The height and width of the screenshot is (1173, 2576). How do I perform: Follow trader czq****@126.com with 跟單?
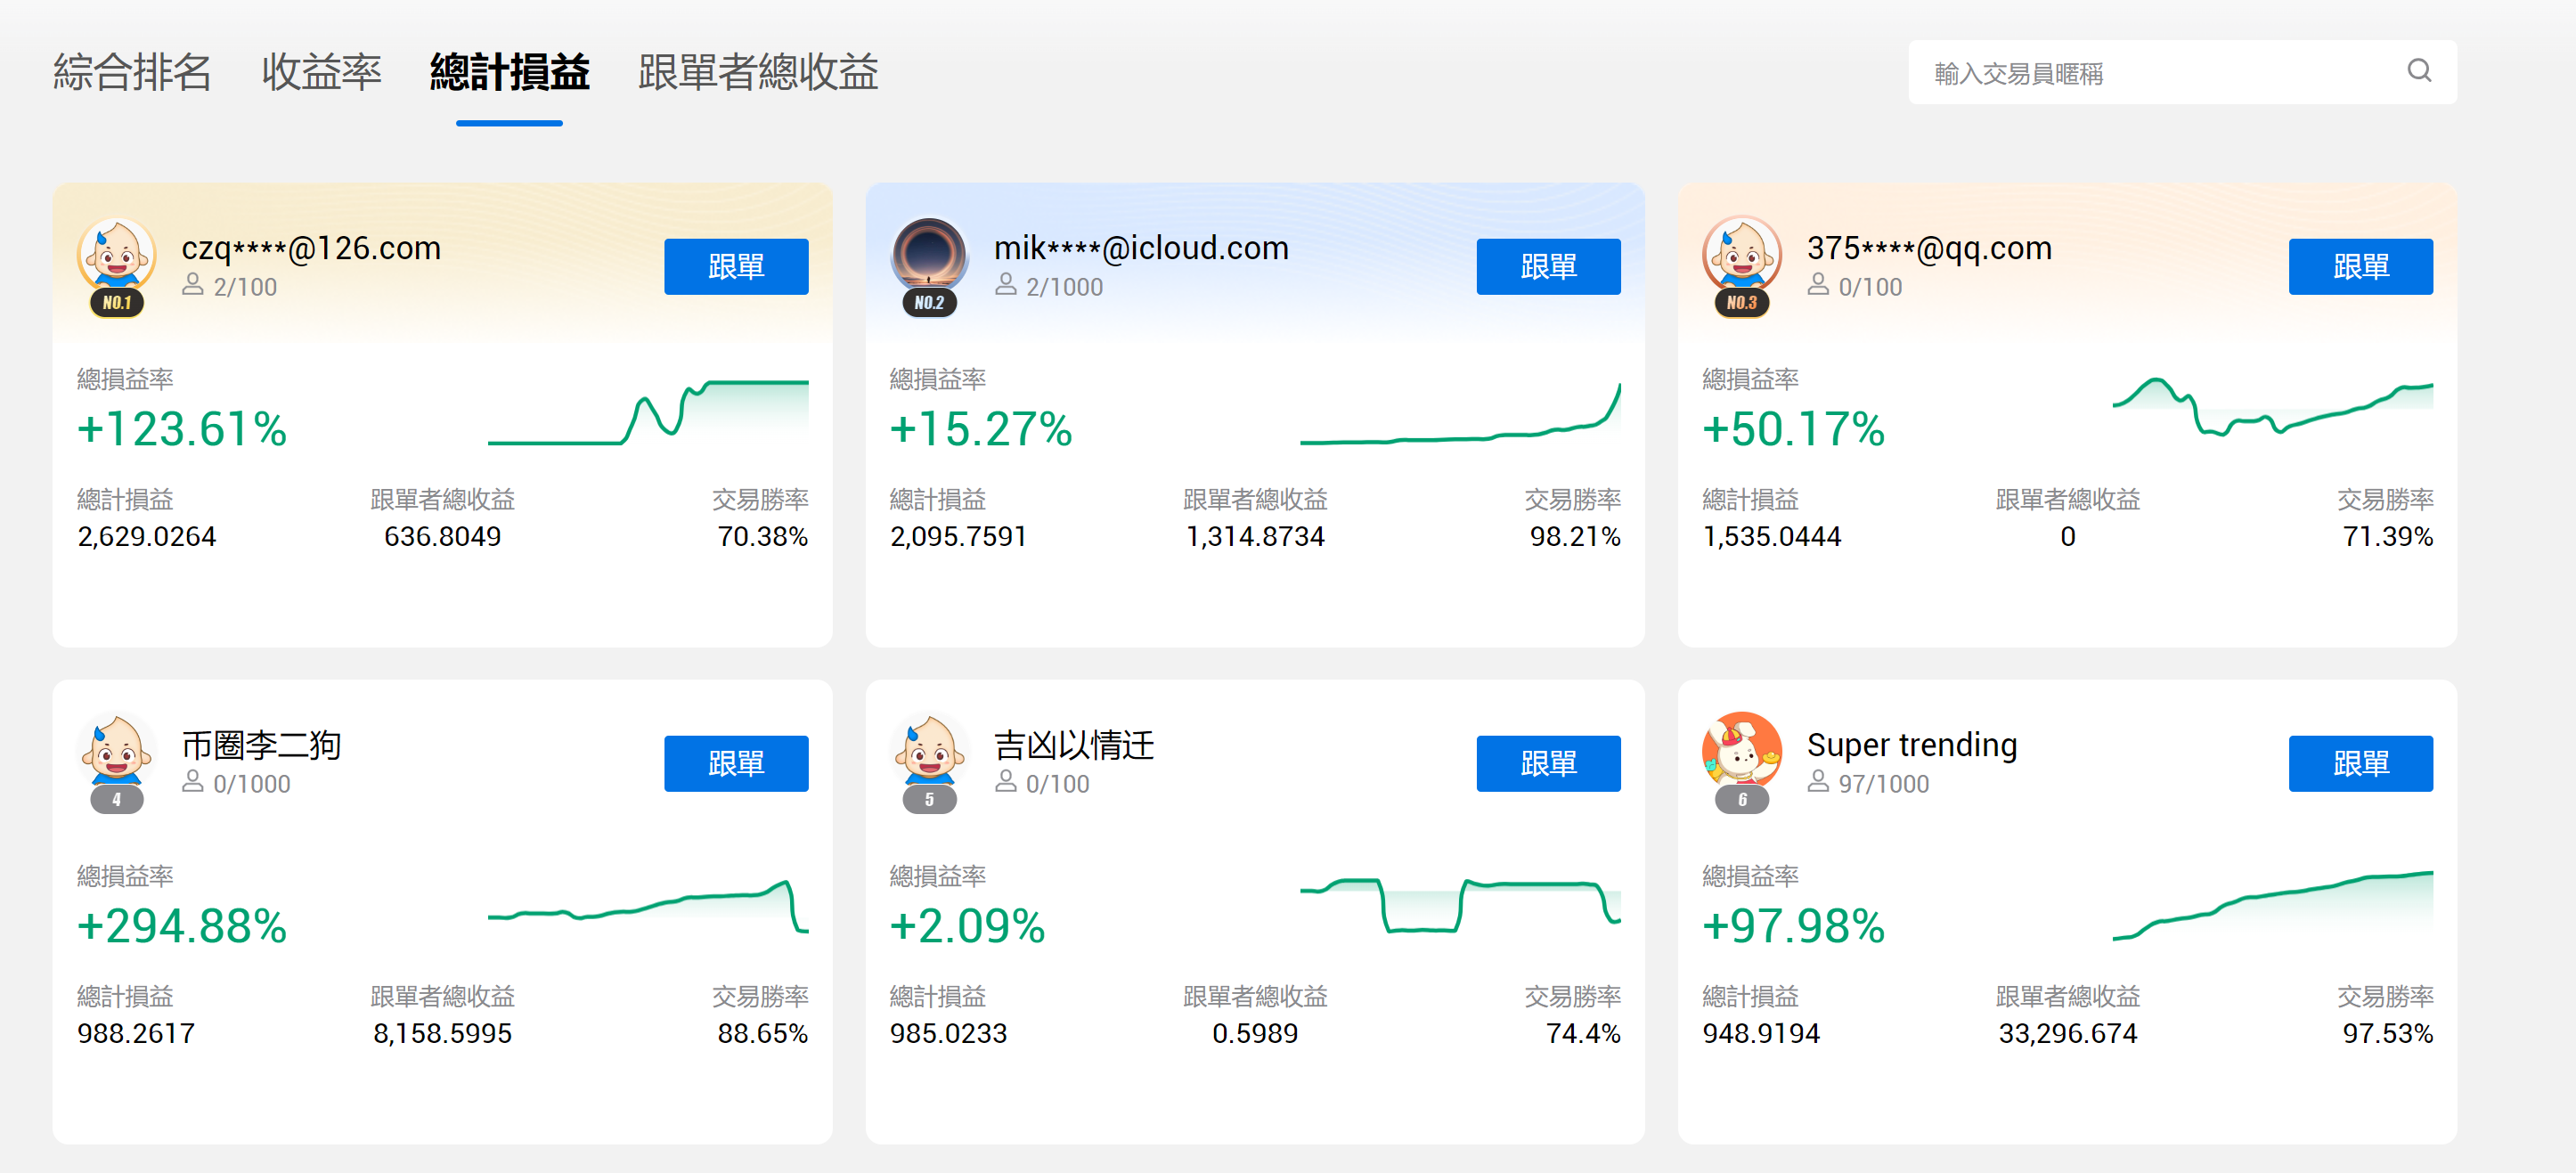tap(736, 267)
